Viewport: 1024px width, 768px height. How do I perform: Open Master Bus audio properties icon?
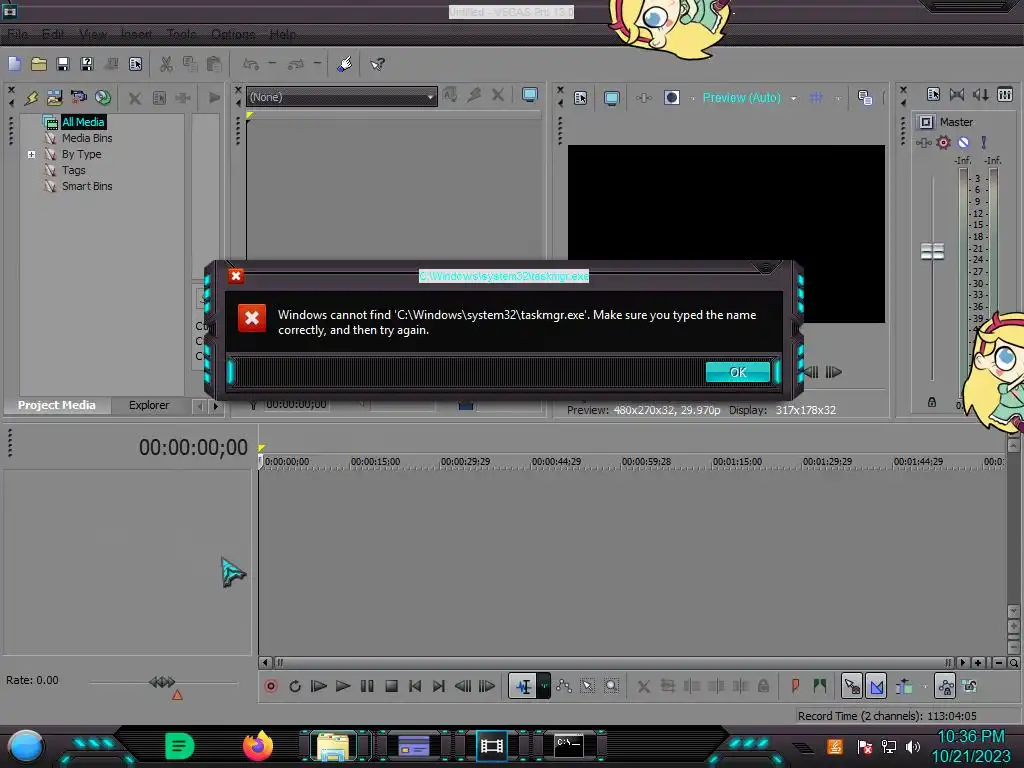(933, 95)
